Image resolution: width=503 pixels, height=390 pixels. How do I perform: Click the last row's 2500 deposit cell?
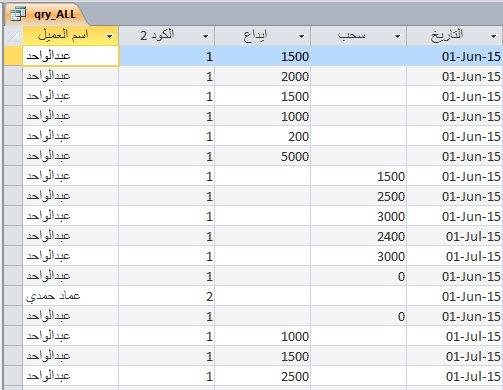(x=263, y=376)
